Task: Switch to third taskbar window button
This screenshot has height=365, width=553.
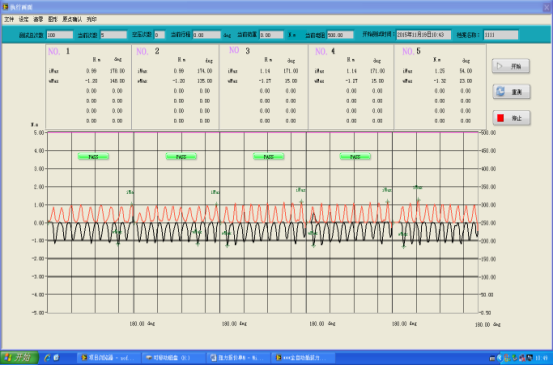Action: pyautogui.click(x=239, y=358)
